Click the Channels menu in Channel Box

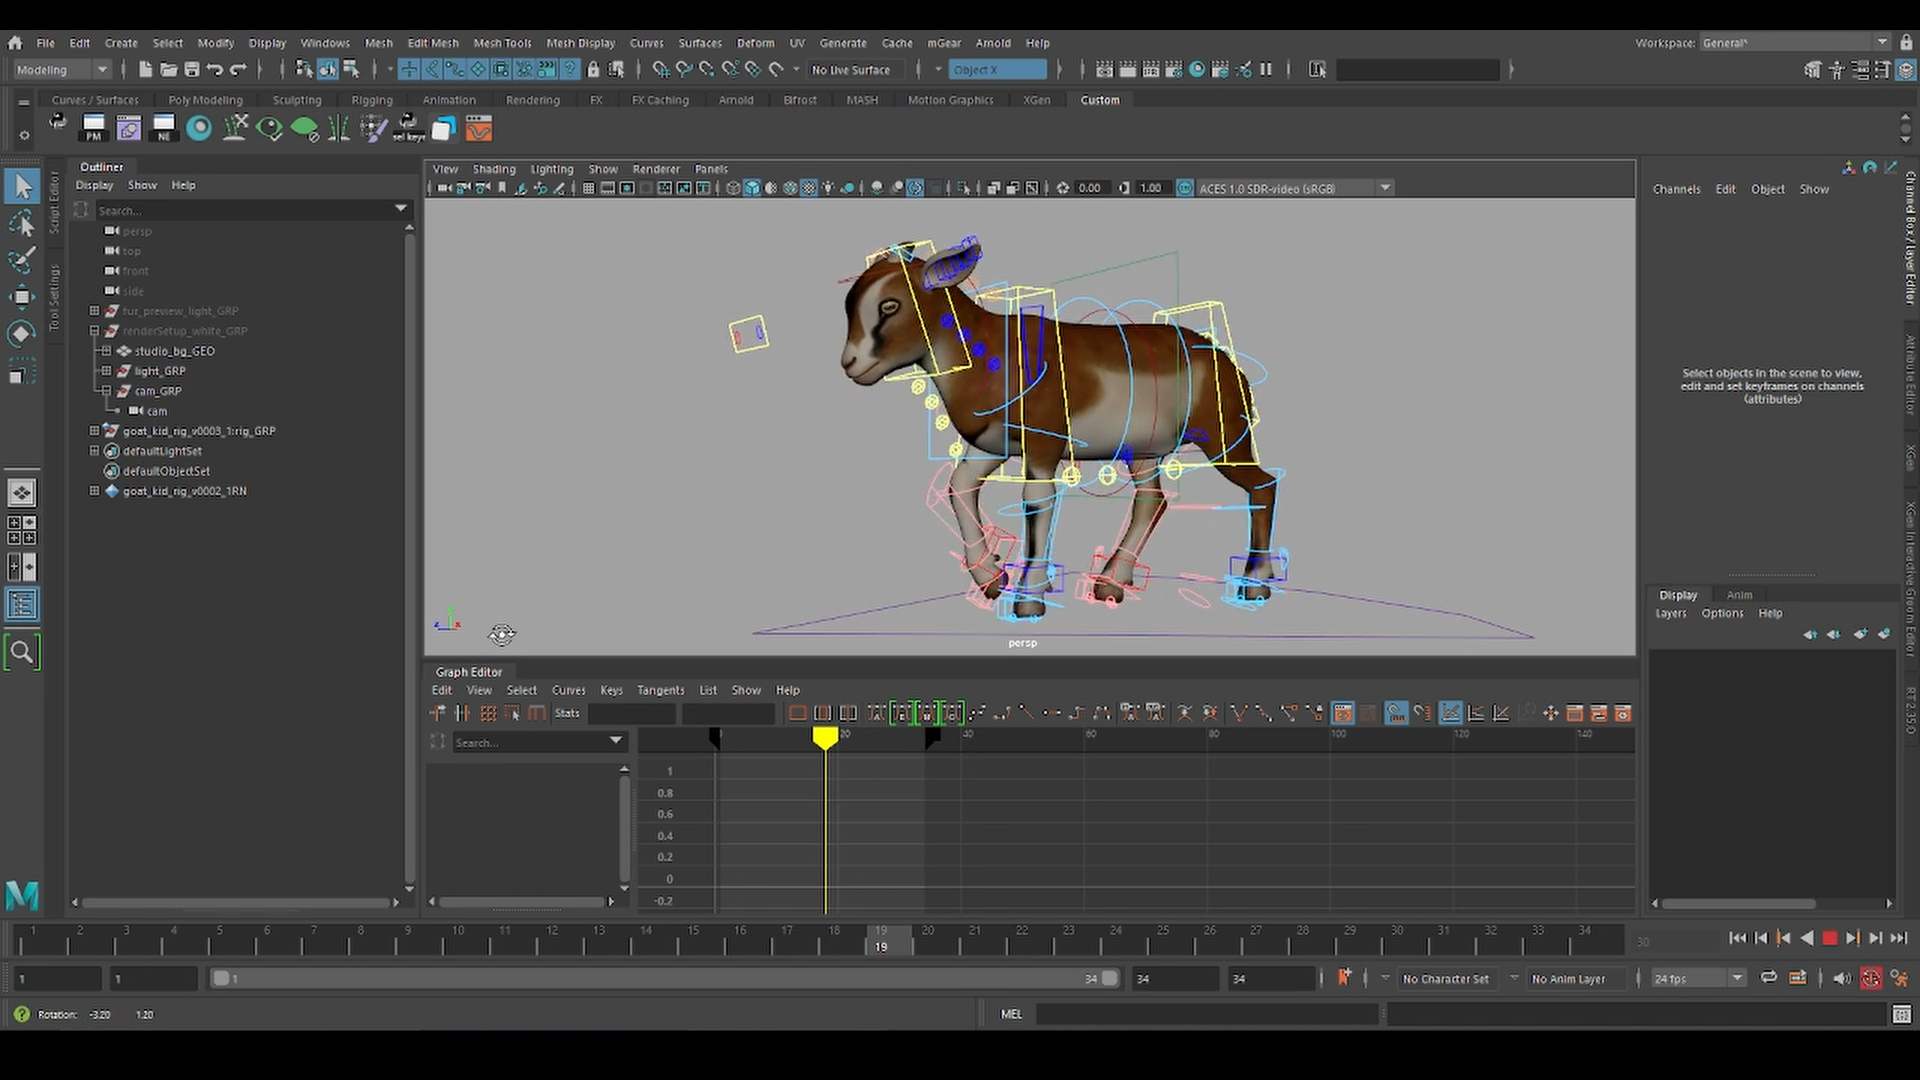[x=1676, y=189]
